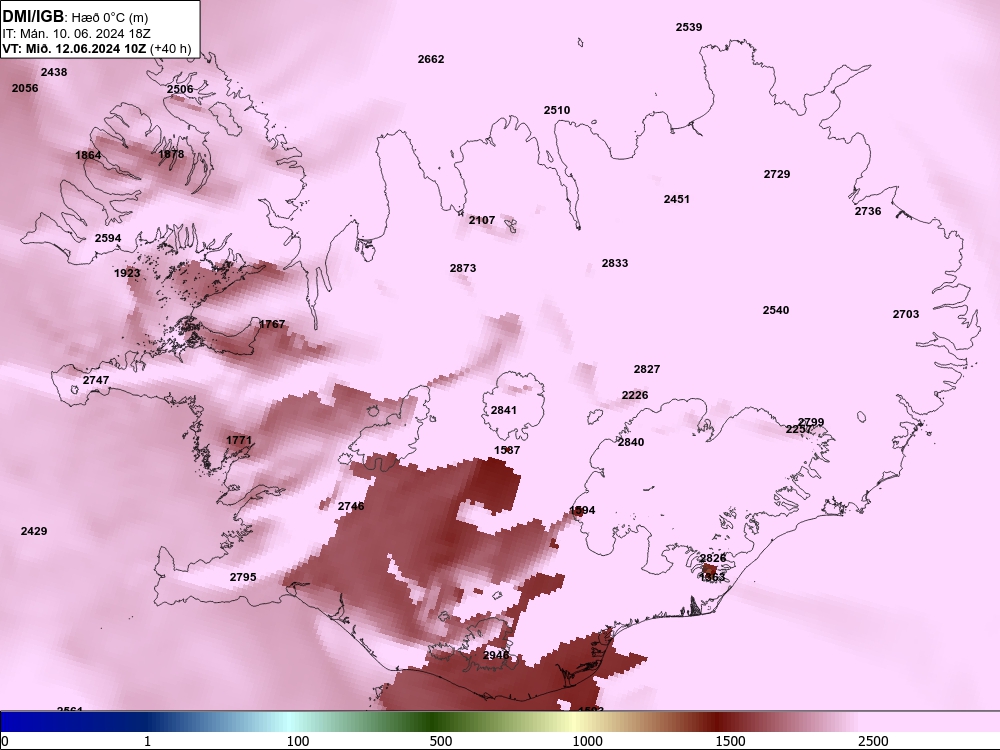
Task: Select the map value 2540
Action: pos(776,310)
